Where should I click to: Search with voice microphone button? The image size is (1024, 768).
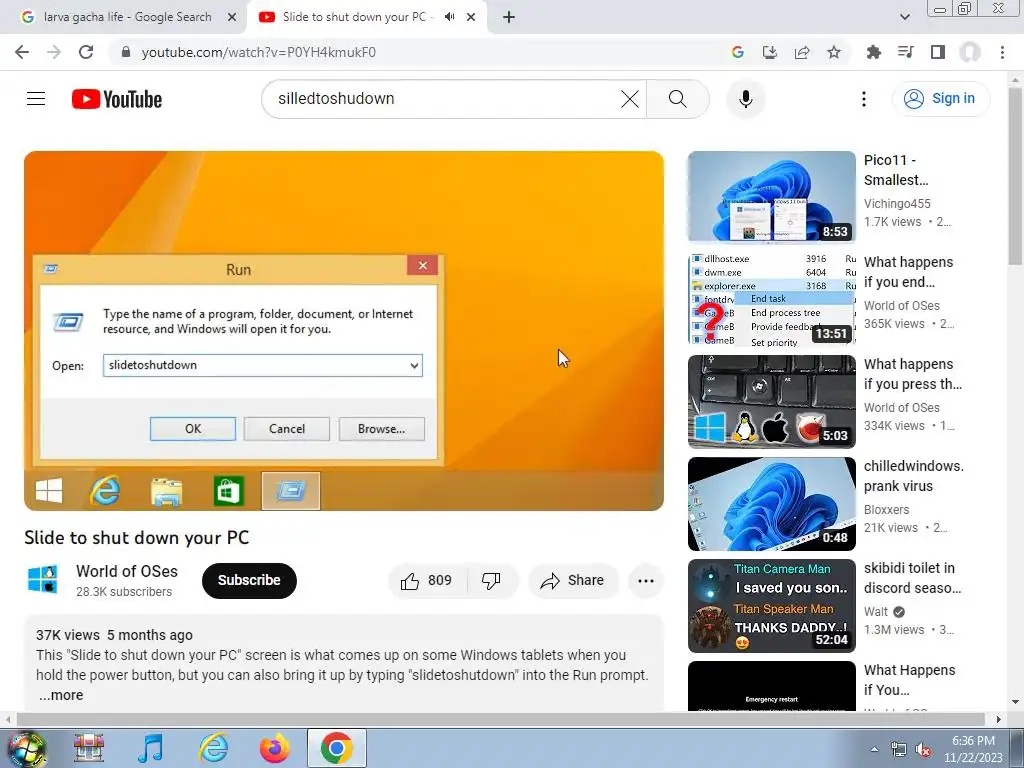(746, 99)
